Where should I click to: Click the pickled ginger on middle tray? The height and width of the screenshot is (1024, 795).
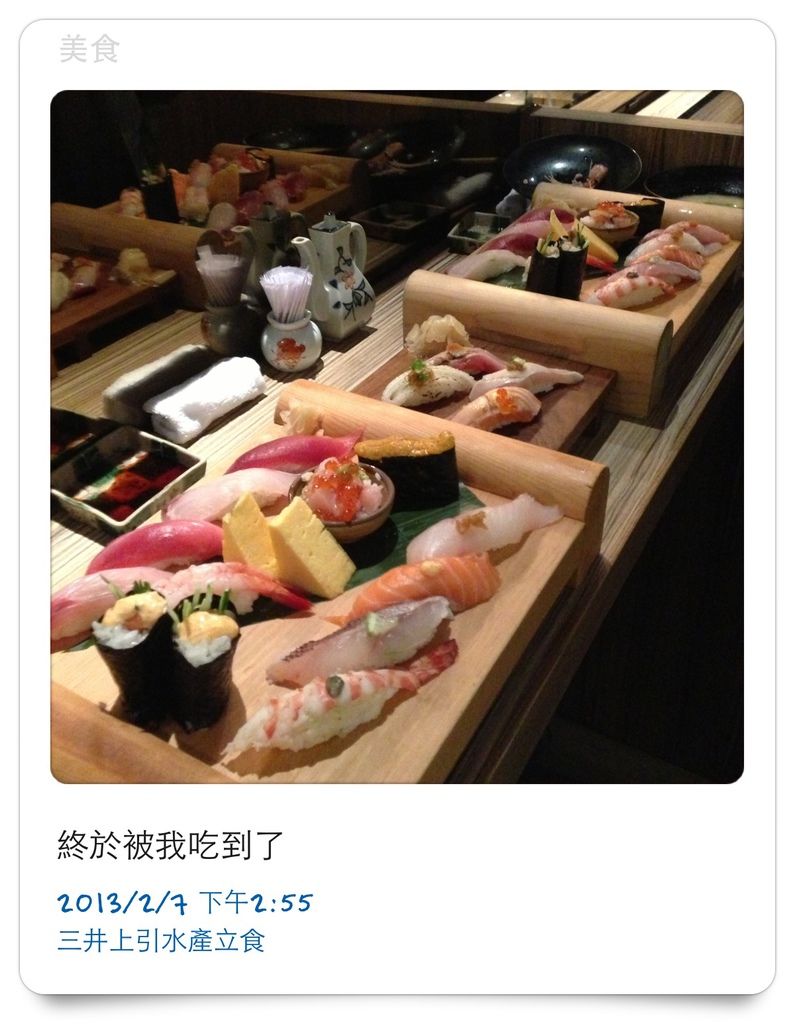436,333
